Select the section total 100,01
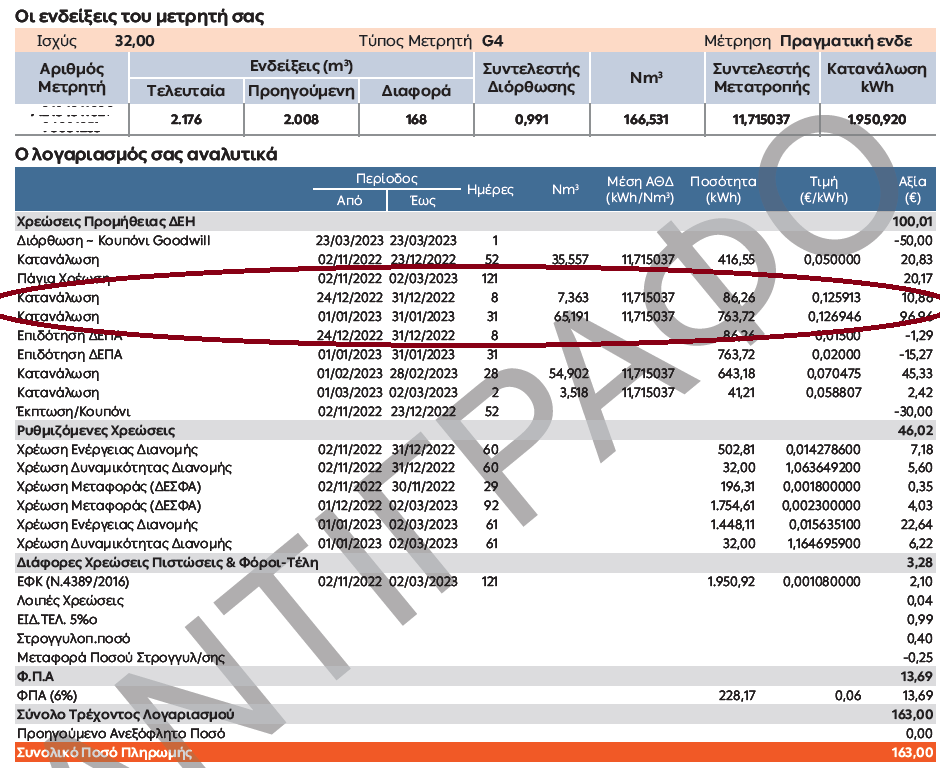The width and height of the screenshot is (940, 768). tap(912, 221)
